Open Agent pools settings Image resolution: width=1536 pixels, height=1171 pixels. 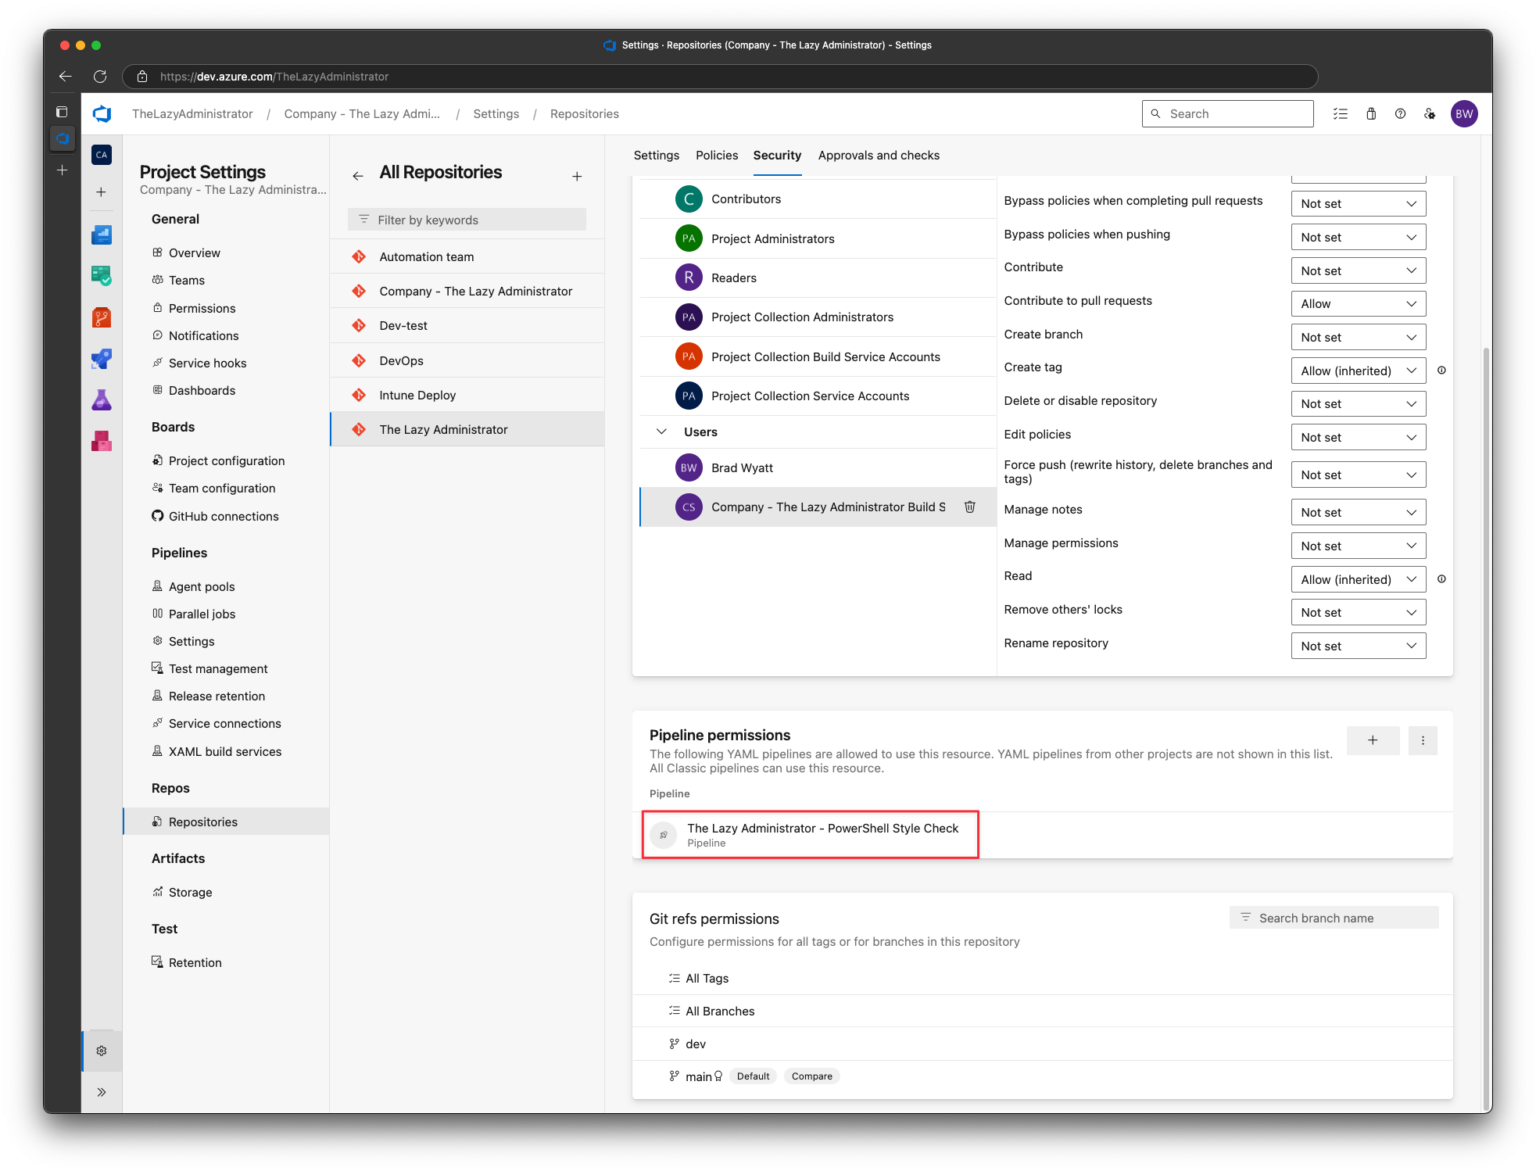(x=202, y=587)
